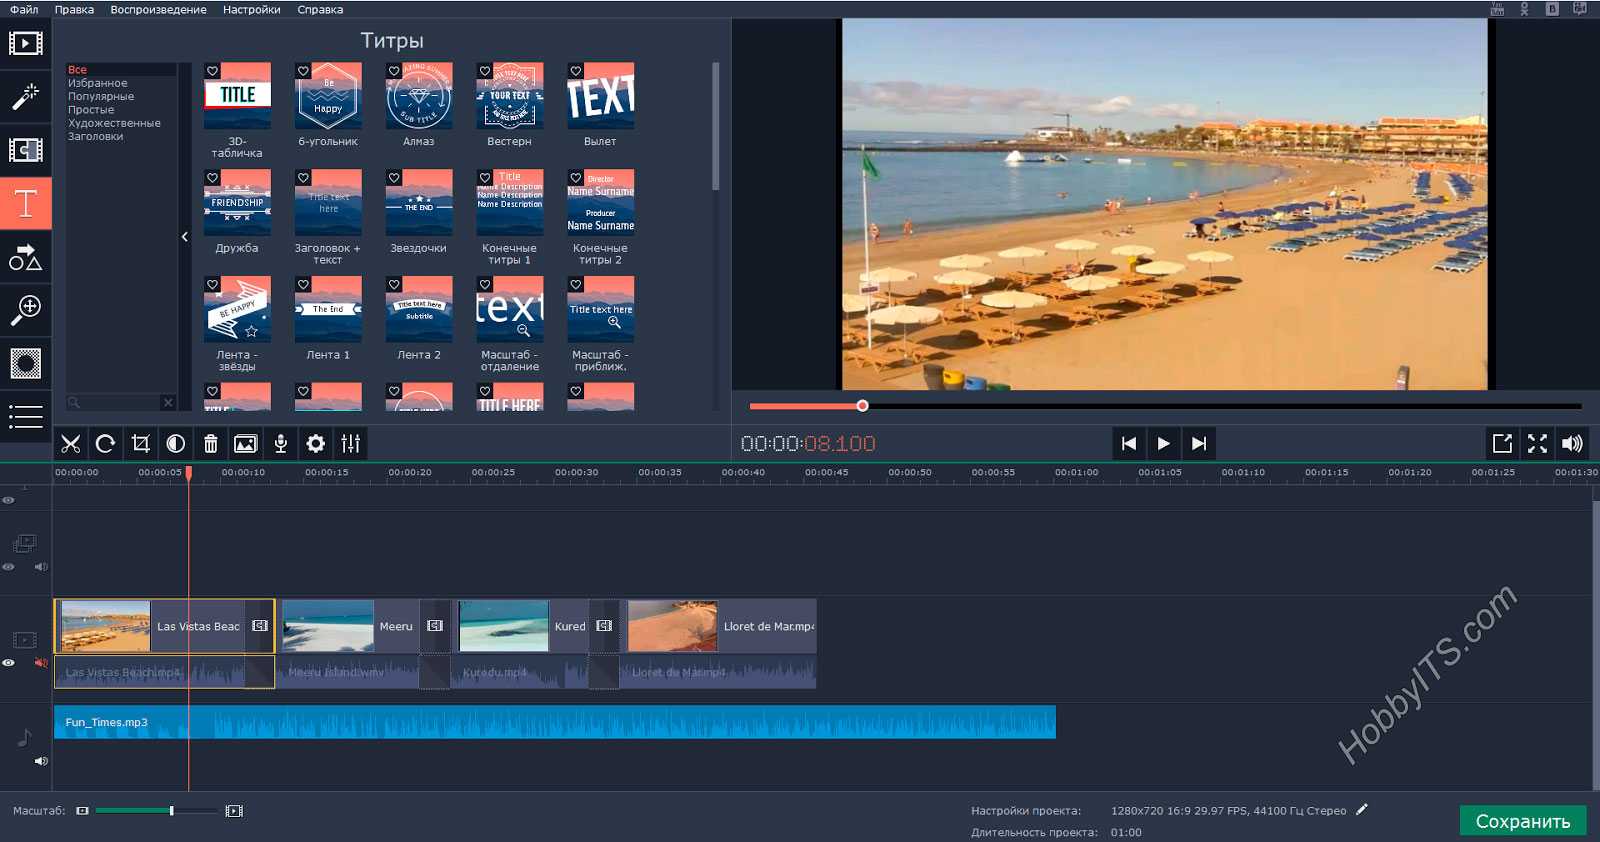Click transition between Meeru and Kuredu clips
The width and height of the screenshot is (1600, 842).
click(435, 626)
